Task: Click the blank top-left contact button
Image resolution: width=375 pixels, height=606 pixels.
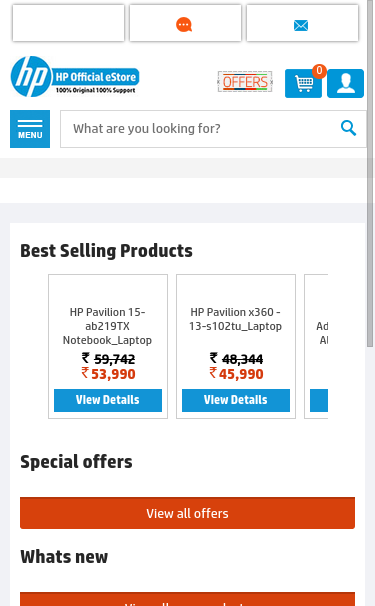Action: pyautogui.click(x=68, y=23)
